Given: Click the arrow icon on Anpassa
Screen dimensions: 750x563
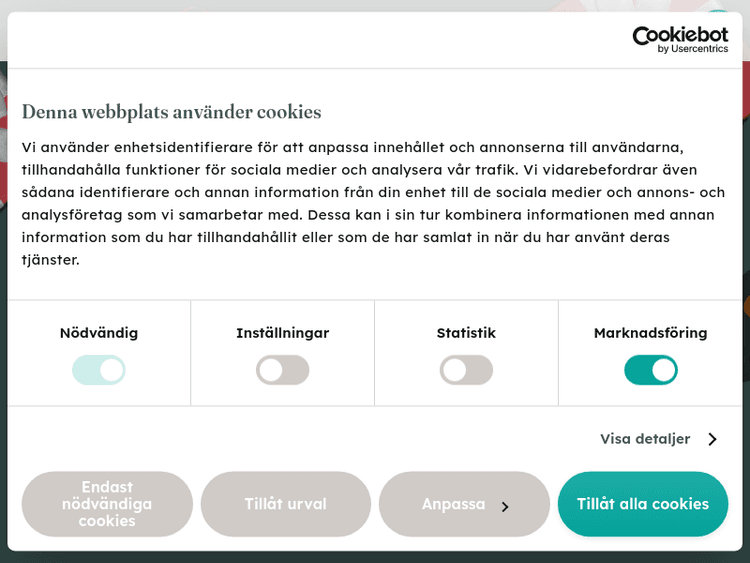Looking at the screenshot, I should (x=505, y=506).
